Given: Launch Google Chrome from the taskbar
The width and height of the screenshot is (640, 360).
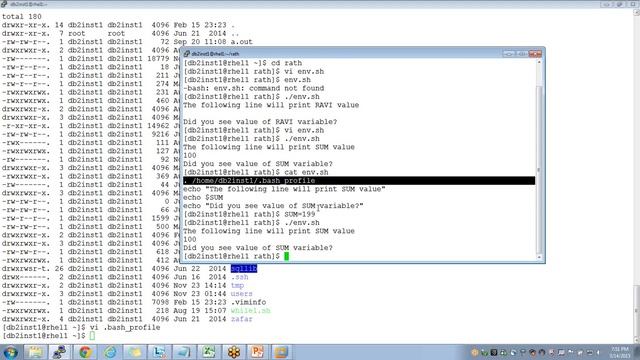Looking at the screenshot, I should 85,352.
